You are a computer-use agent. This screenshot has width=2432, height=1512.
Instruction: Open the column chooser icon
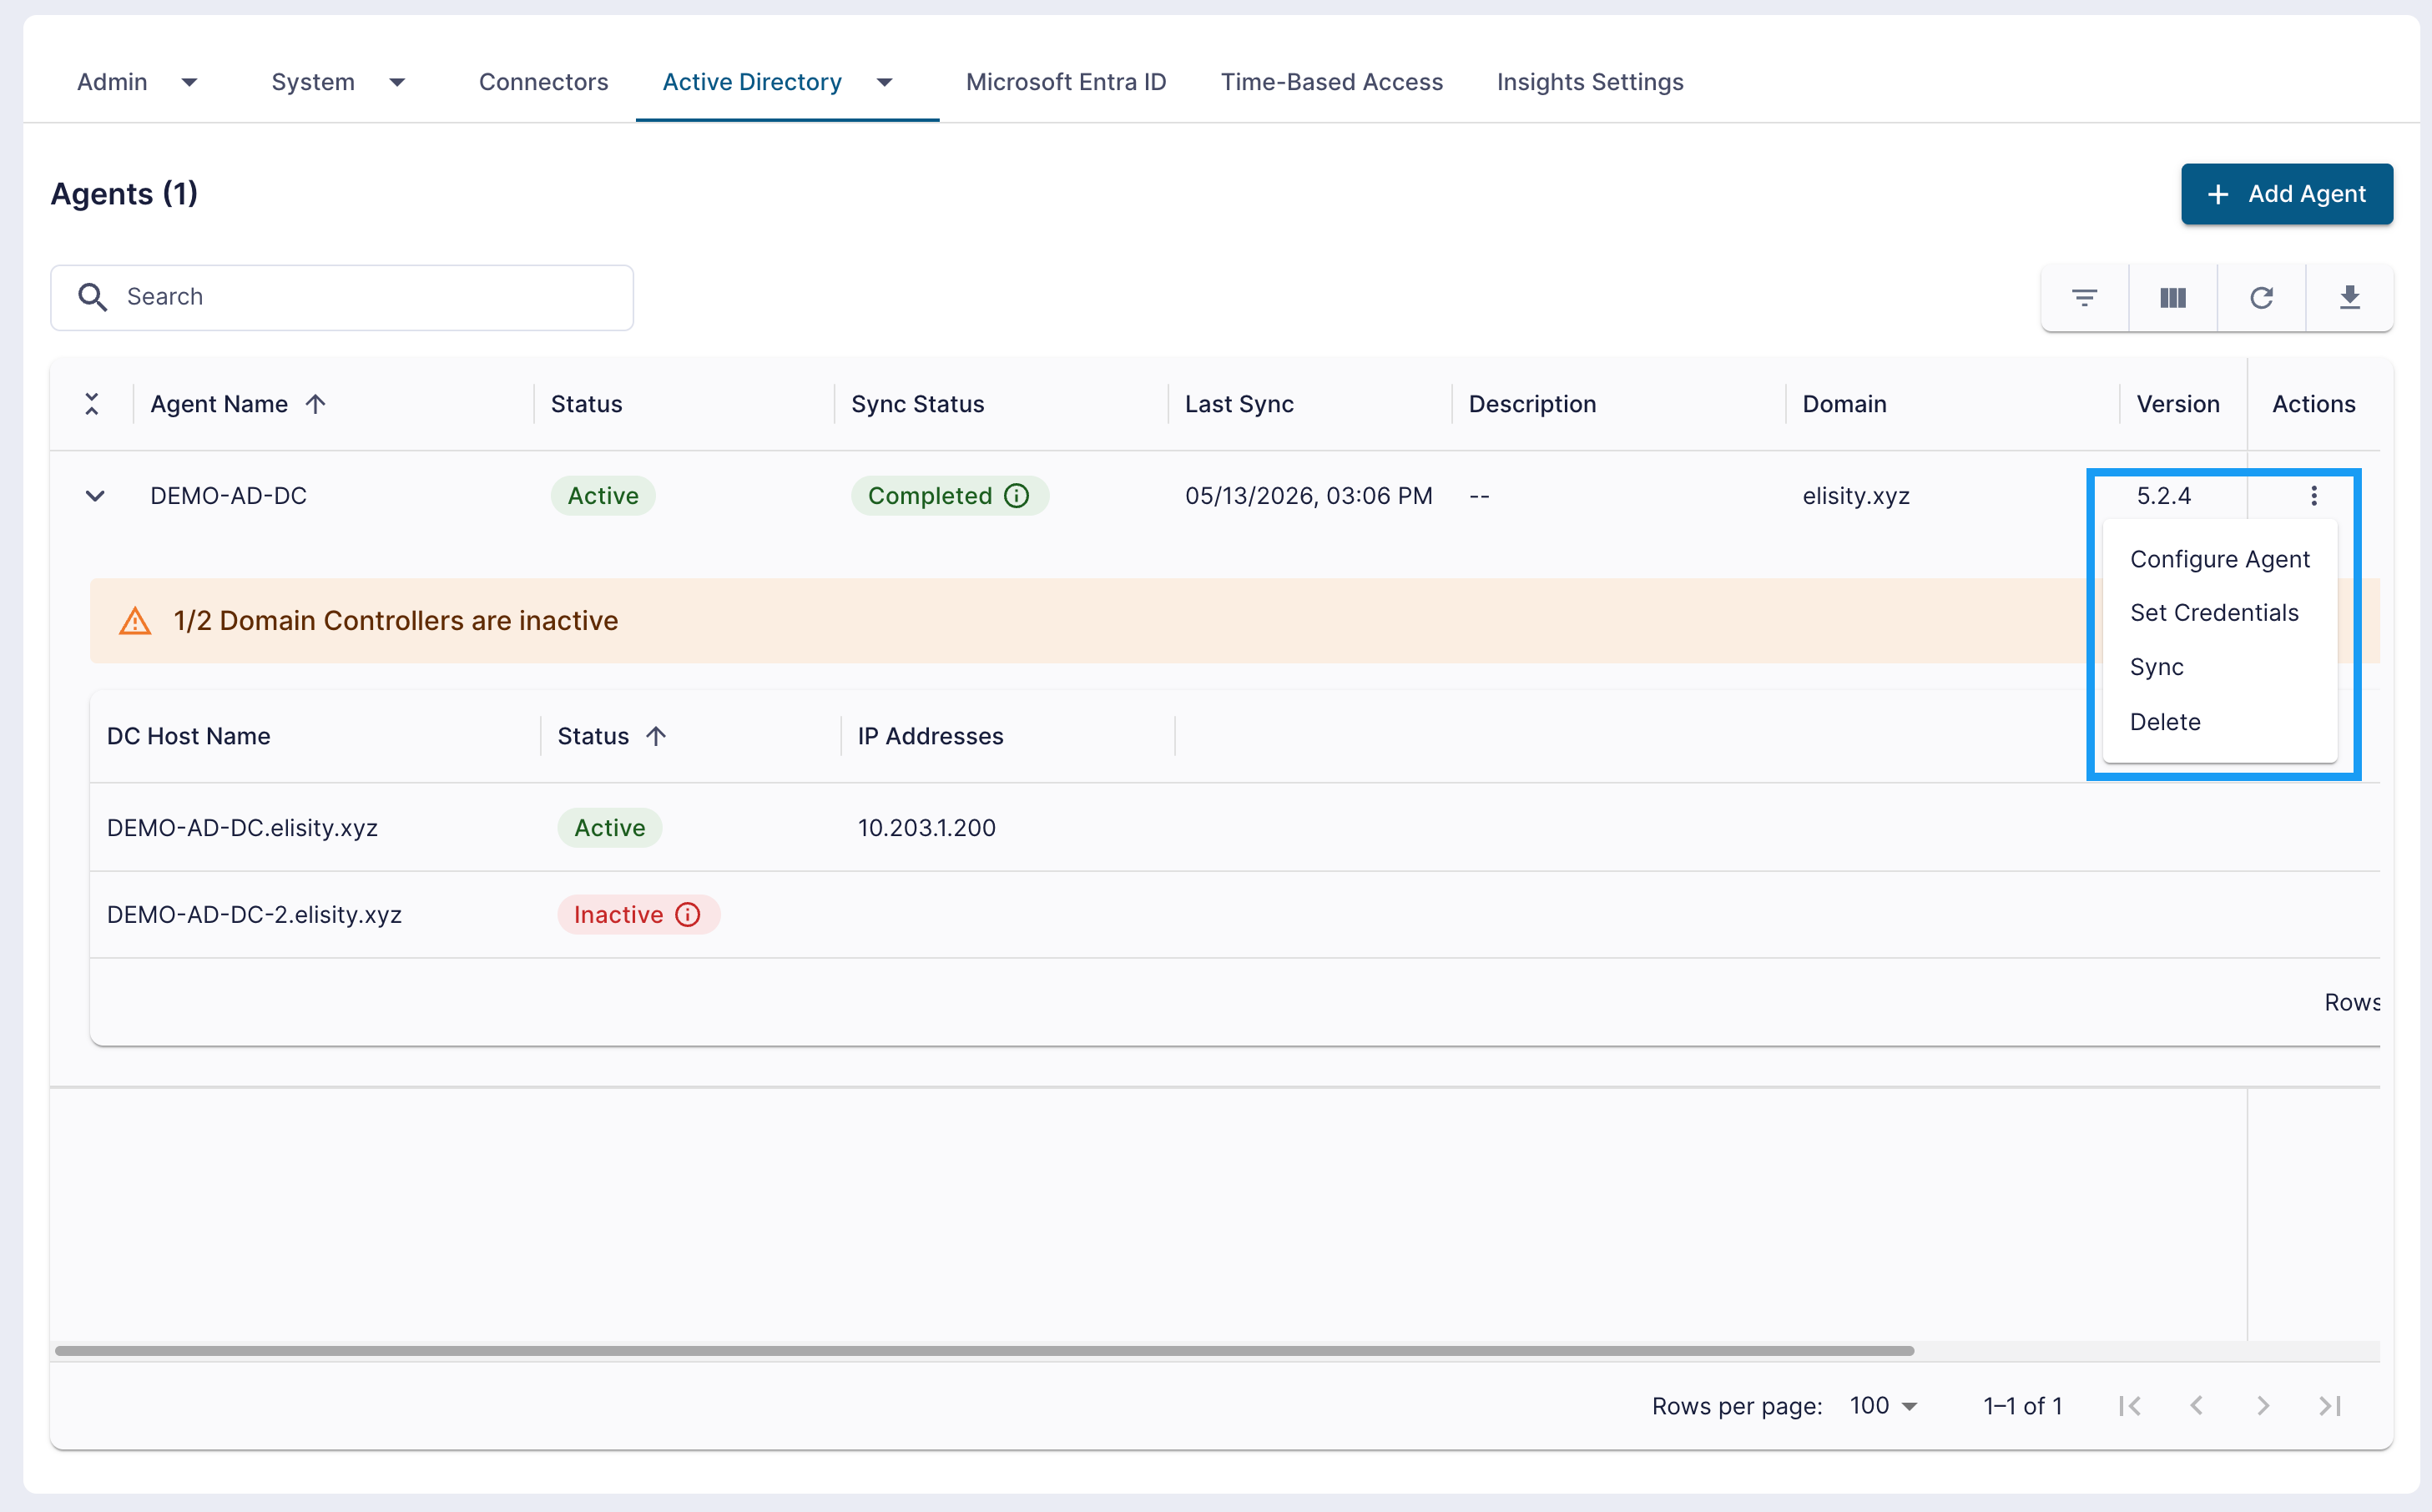click(2172, 297)
